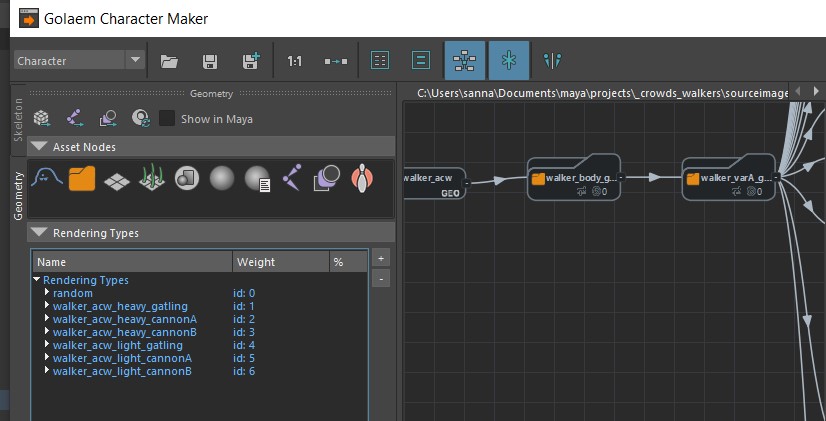Click the single-box layout icon in toolbar
This screenshot has width=826, height=421.
pos(420,61)
